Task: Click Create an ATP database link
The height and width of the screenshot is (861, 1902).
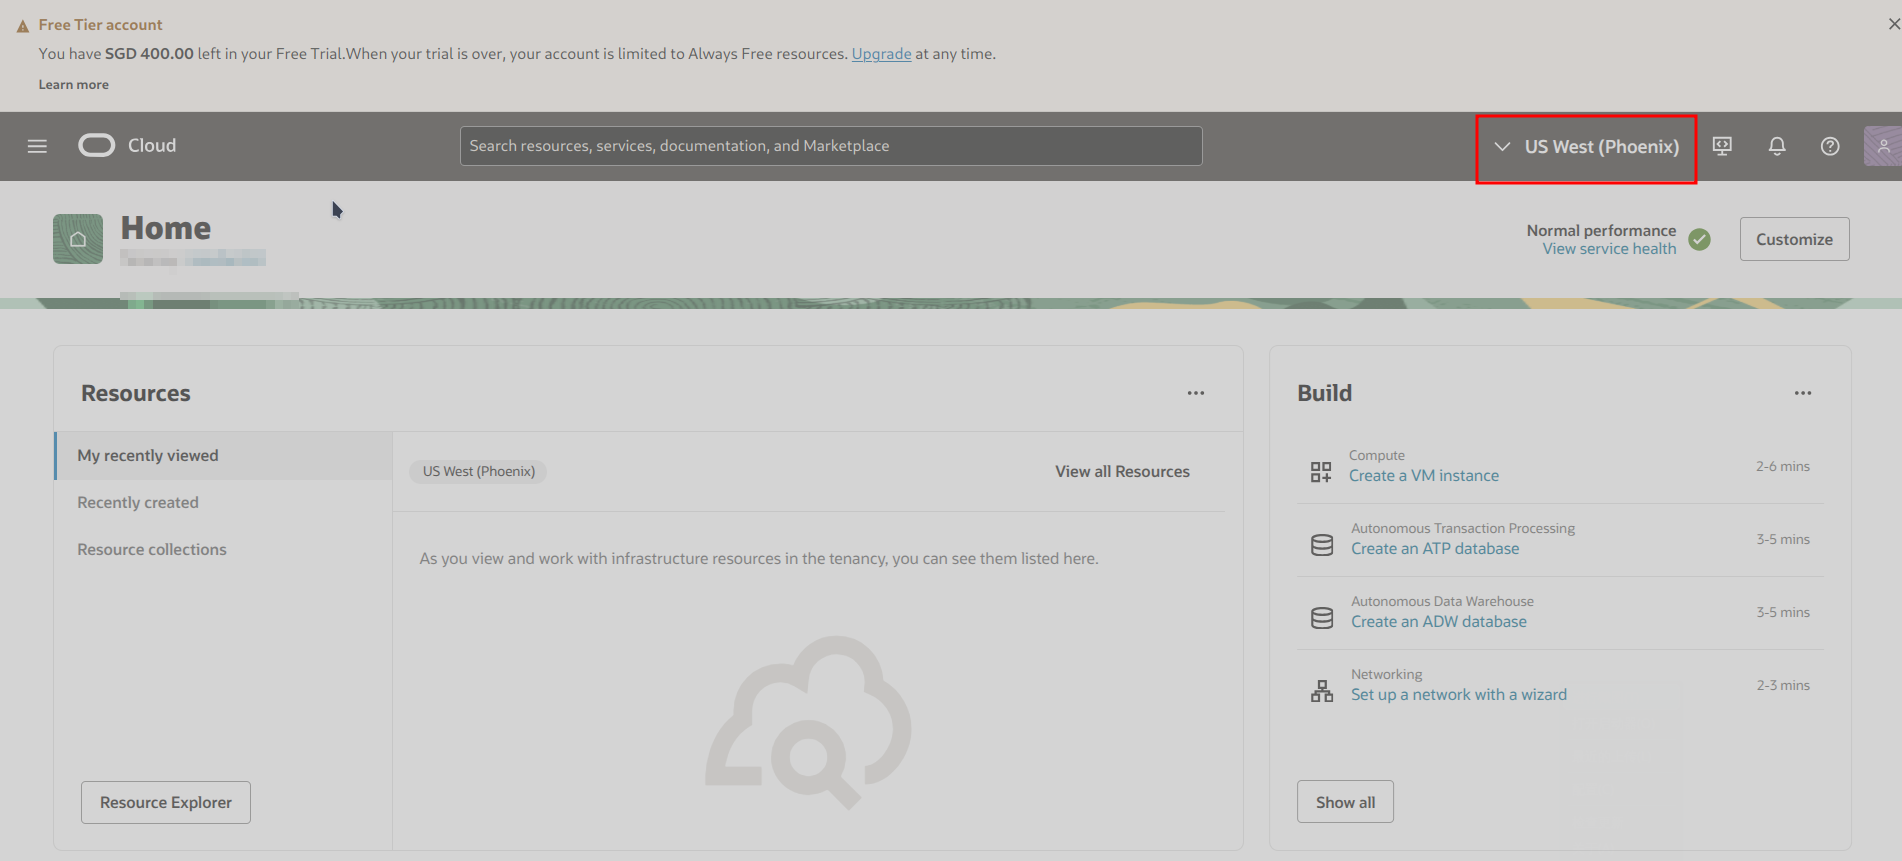Action: point(1435,549)
